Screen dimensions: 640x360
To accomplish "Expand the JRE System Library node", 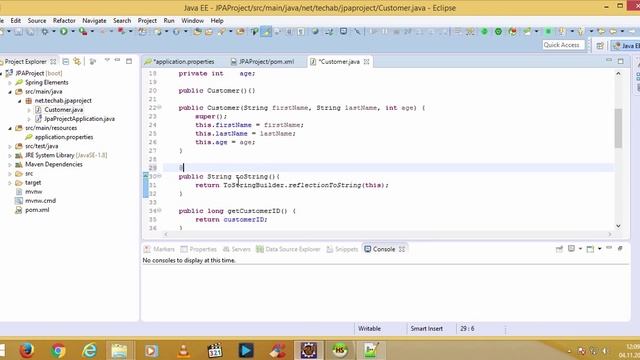I will pos(10,156).
